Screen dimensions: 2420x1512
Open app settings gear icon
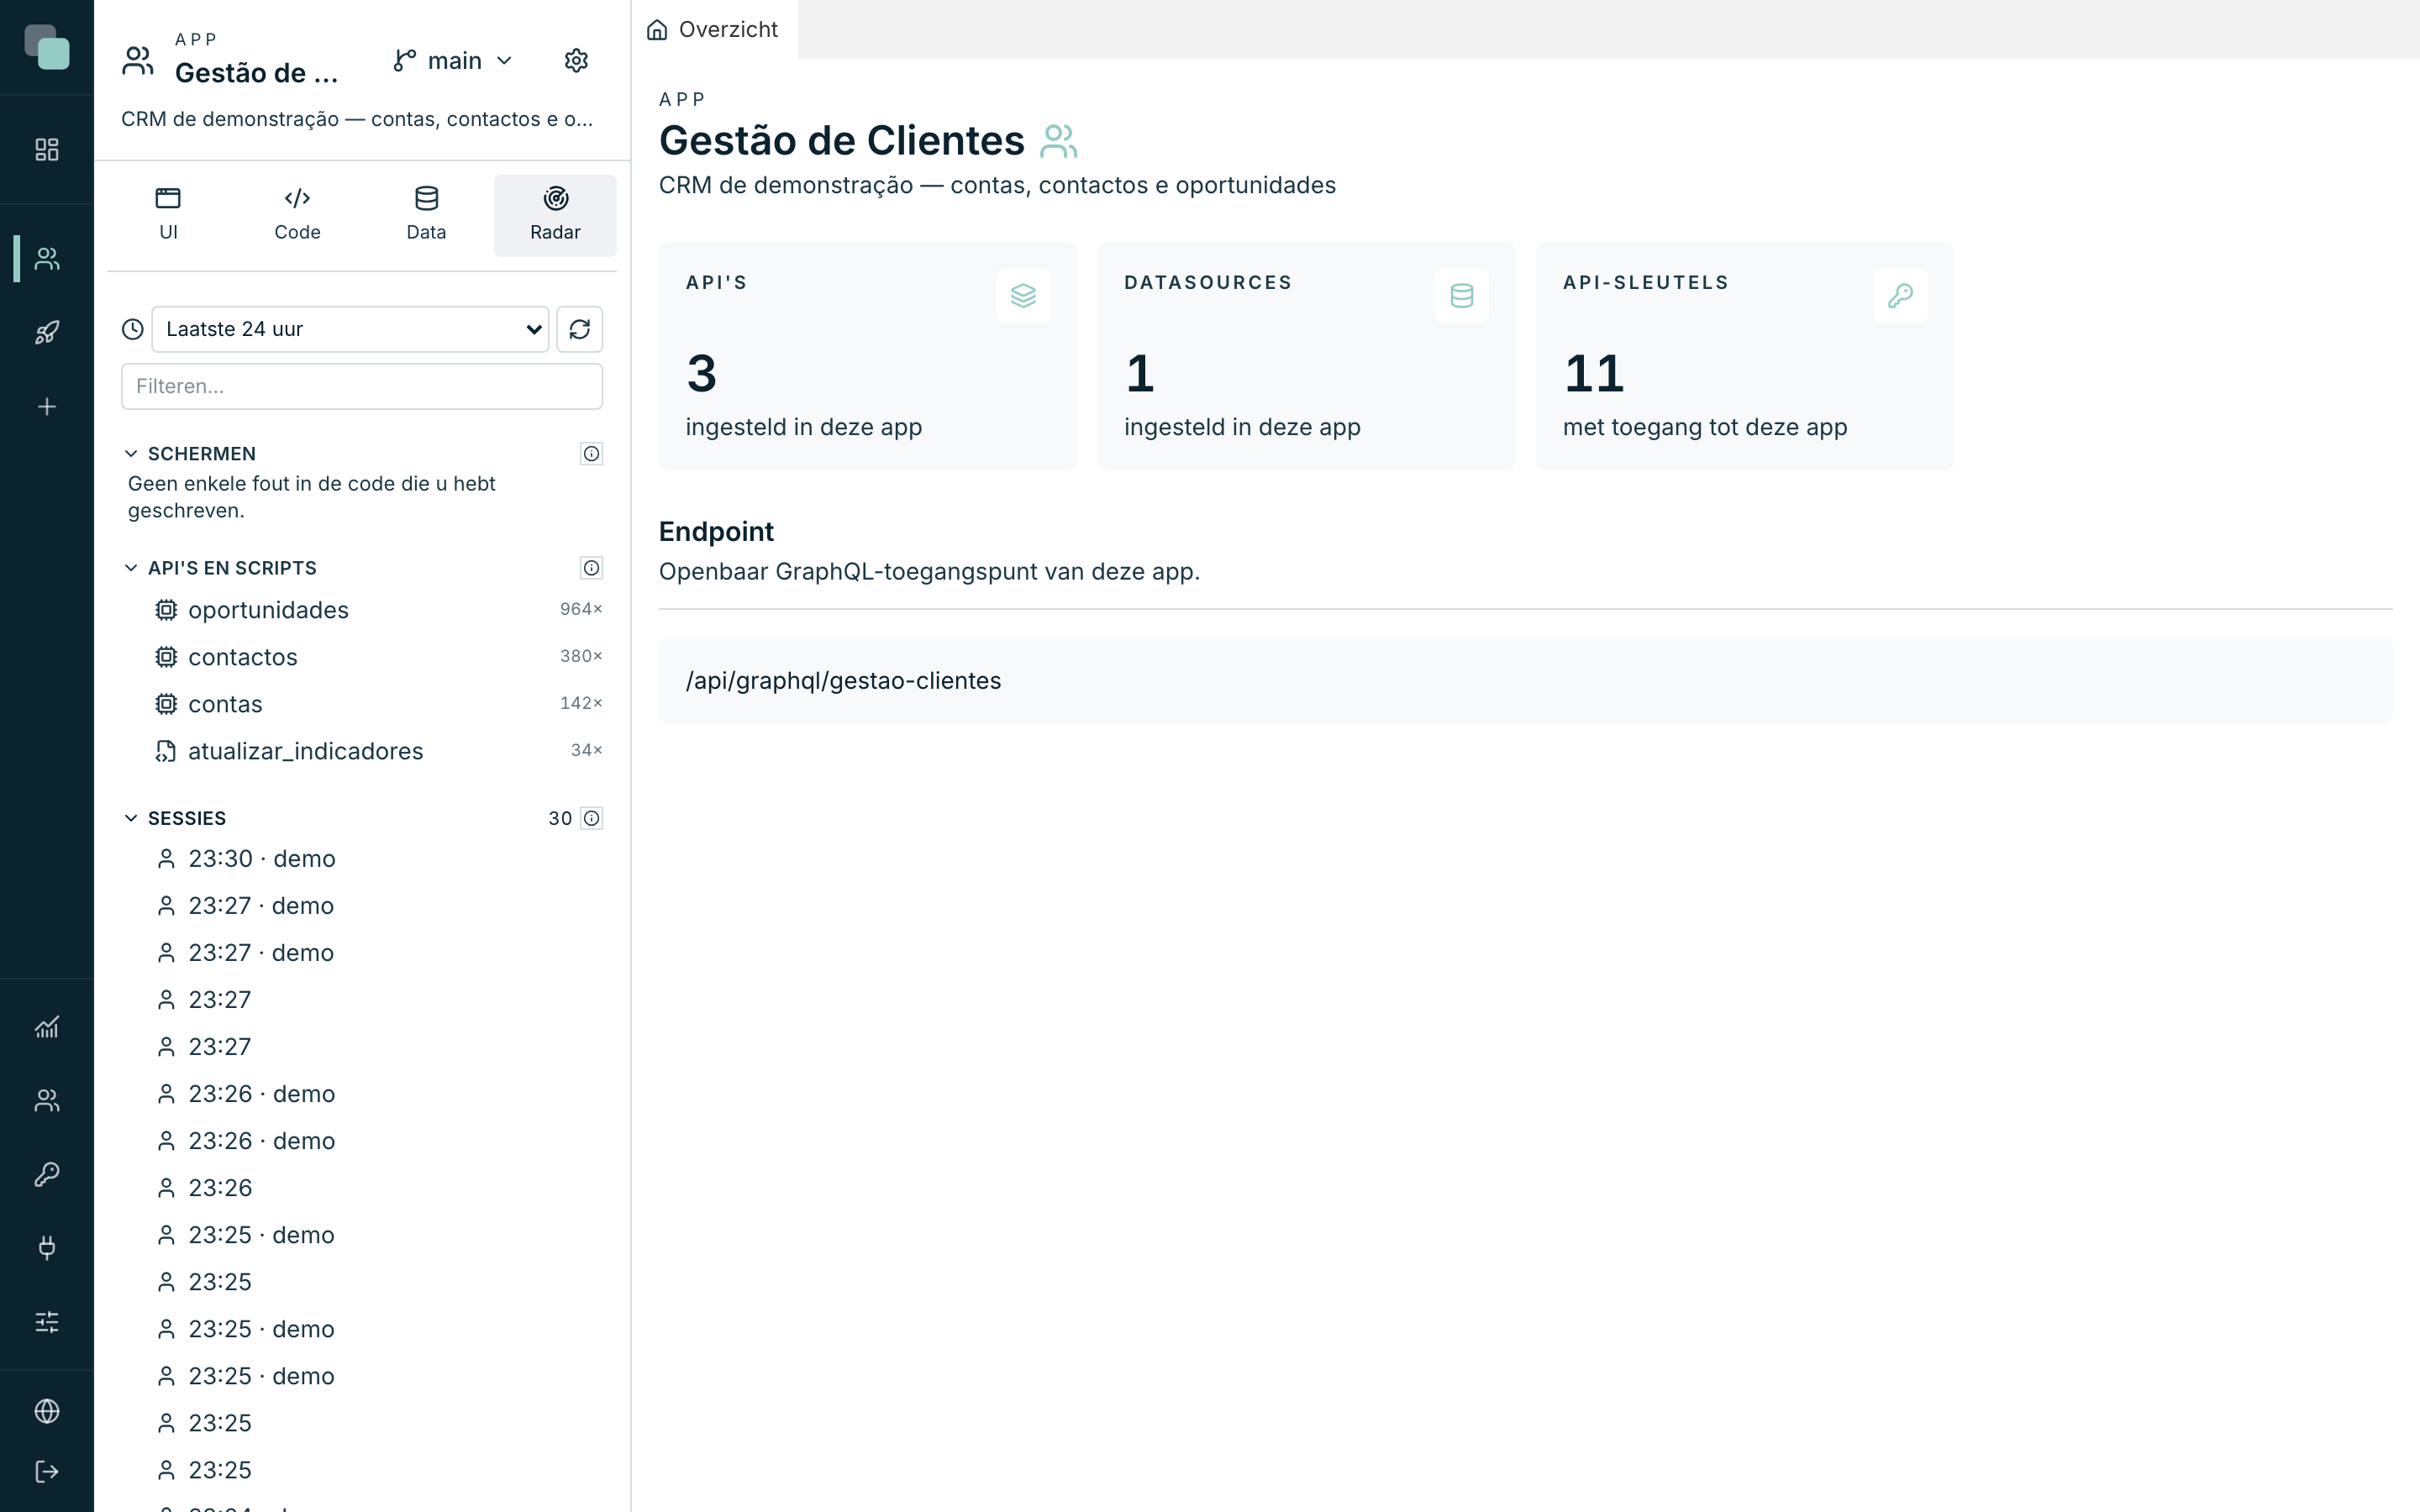[x=576, y=61]
